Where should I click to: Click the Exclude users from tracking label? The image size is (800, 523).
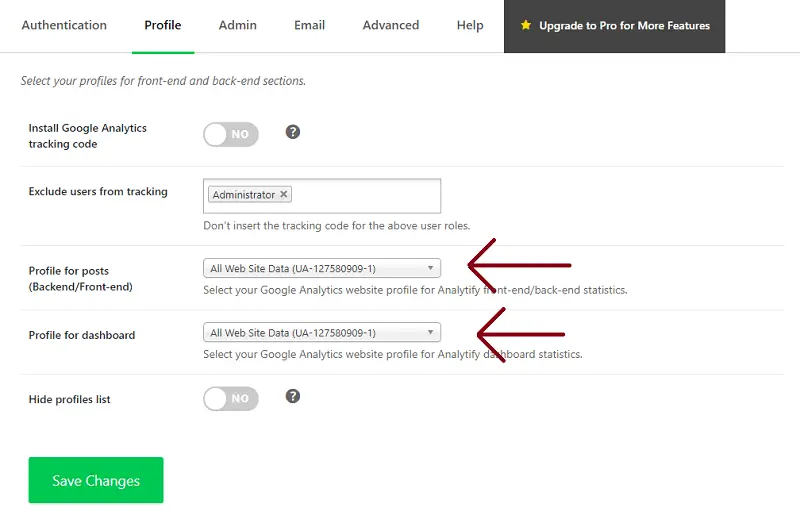click(98, 191)
